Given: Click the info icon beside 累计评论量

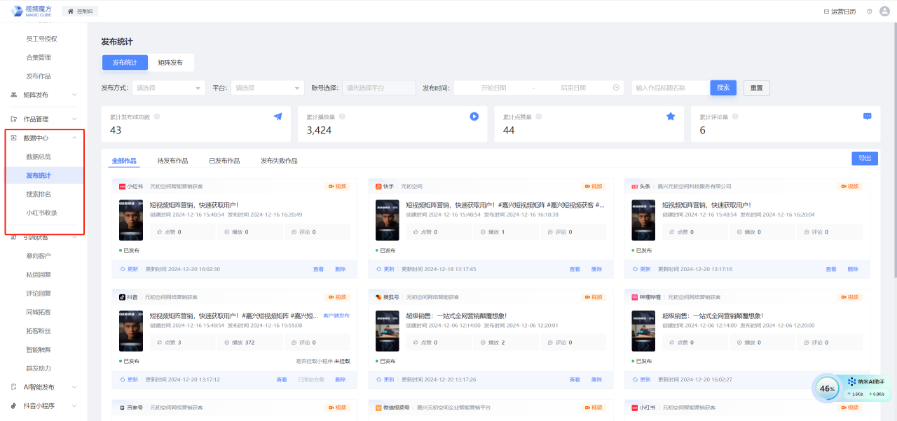Looking at the screenshot, I should (735, 116).
